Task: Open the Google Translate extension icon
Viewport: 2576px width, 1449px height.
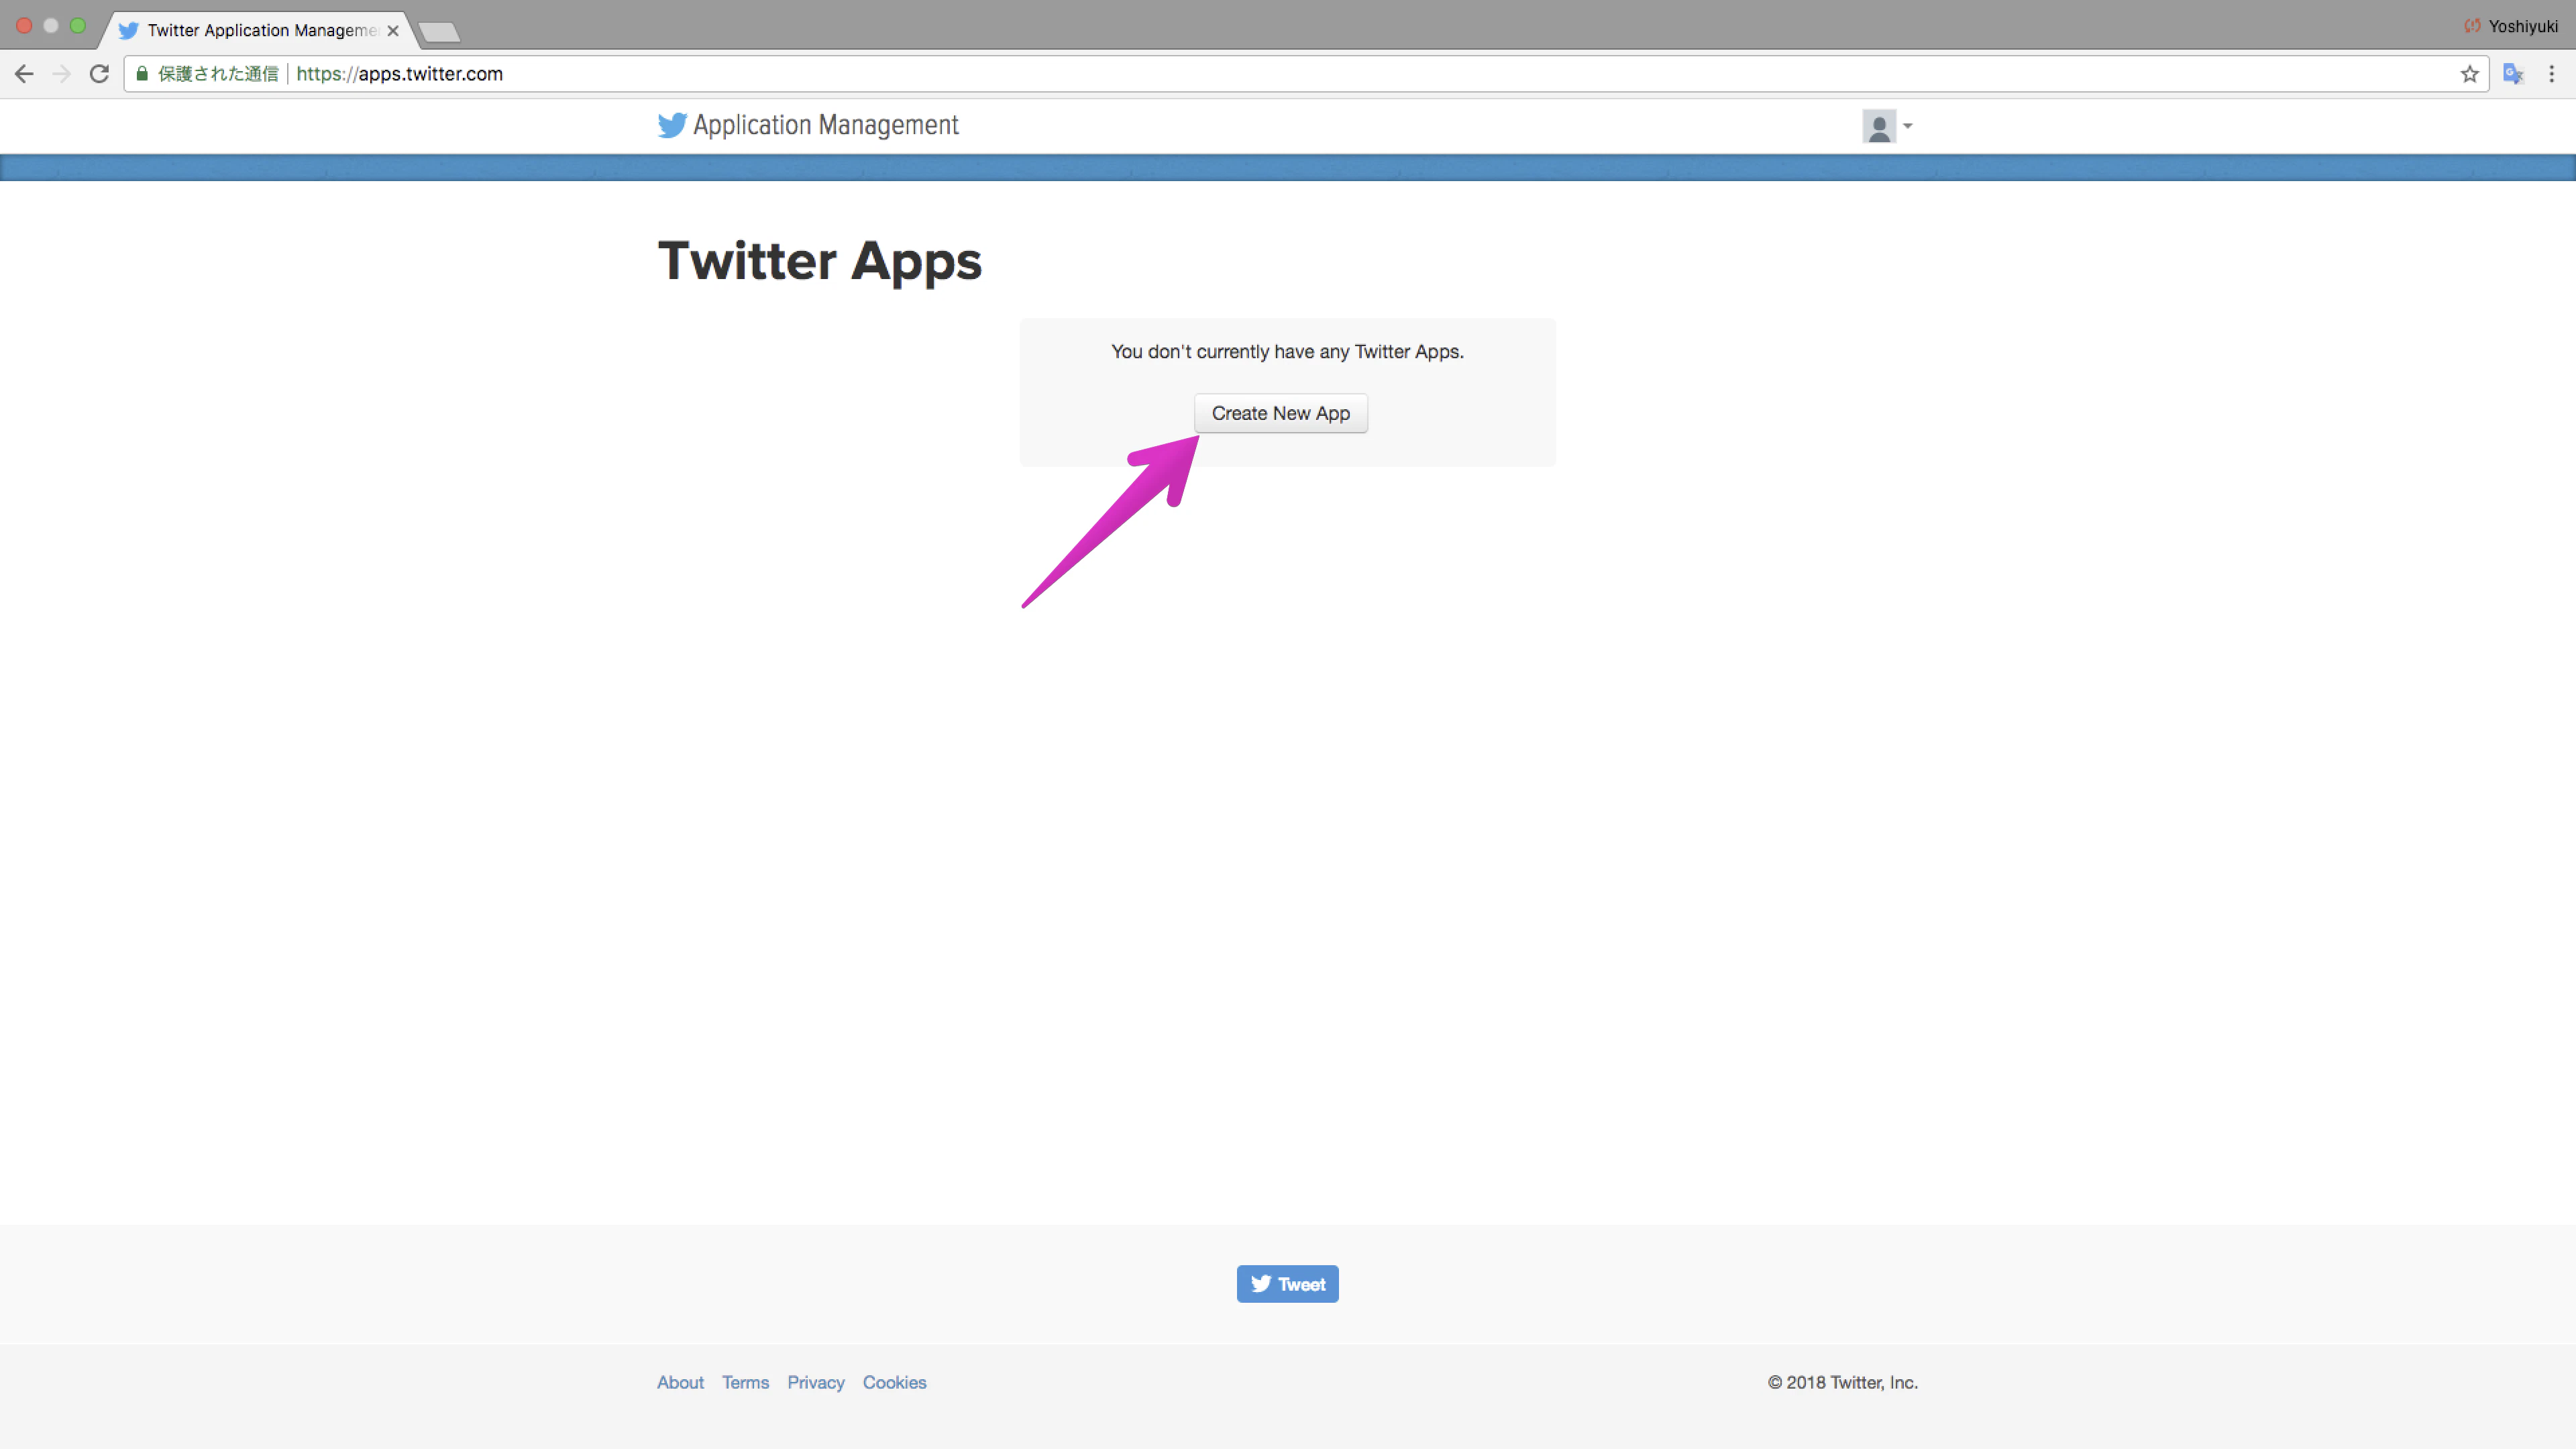Action: click(2513, 74)
